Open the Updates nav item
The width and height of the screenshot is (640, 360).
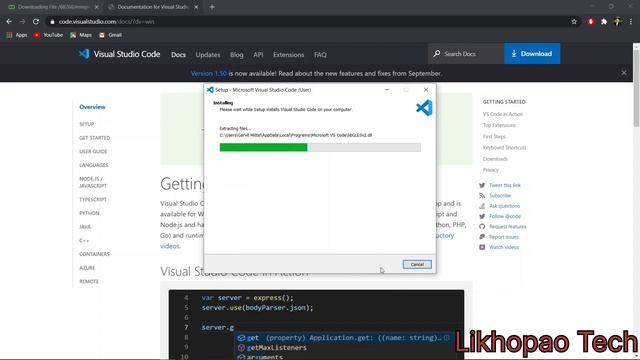[x=208, y=55]
